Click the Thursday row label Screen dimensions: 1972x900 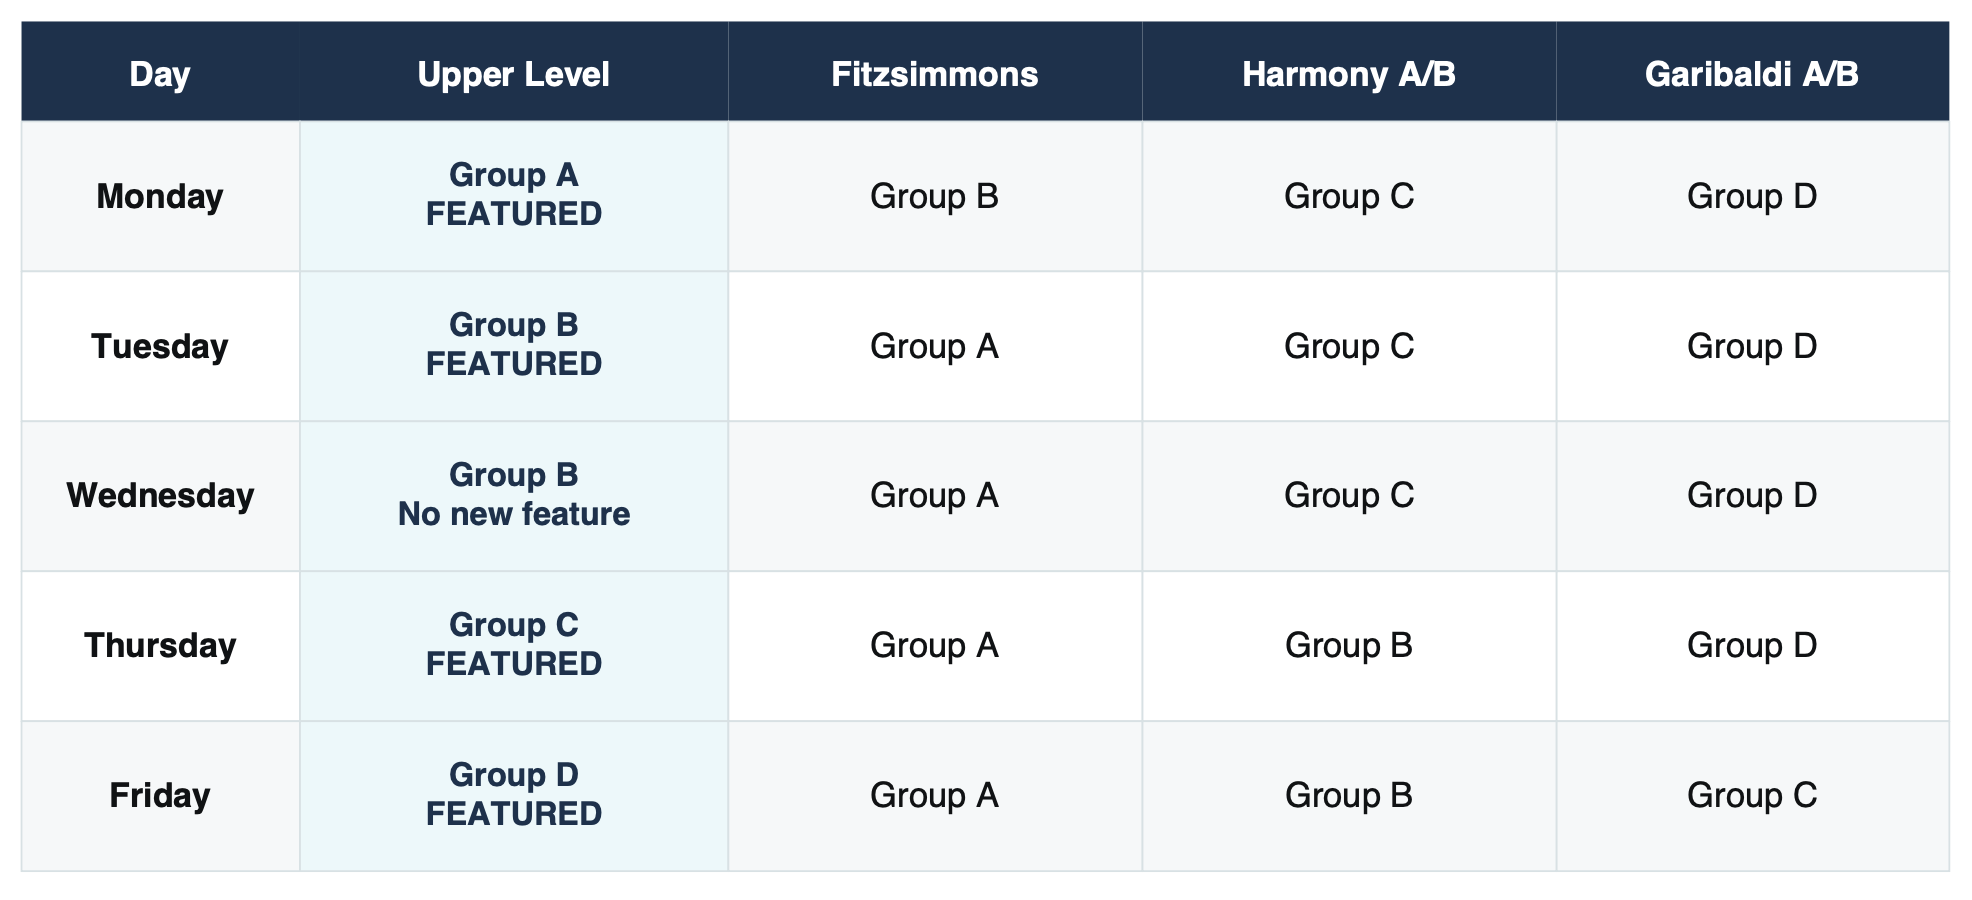(160, 646)
